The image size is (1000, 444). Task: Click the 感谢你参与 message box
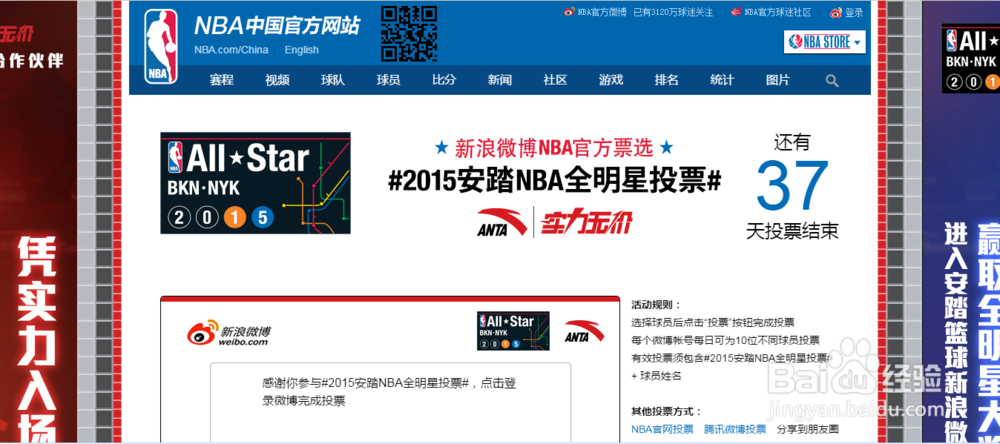click(390, 403)
